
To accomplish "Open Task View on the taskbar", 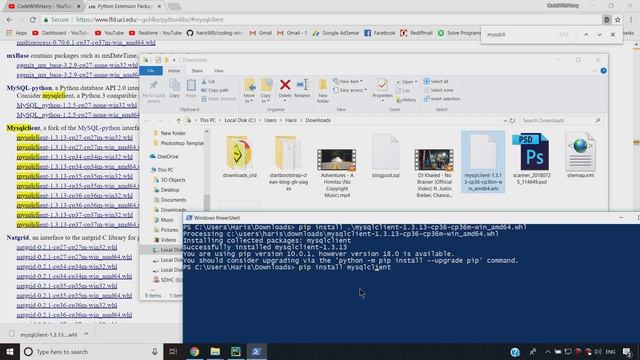I will tap(173, 351).
